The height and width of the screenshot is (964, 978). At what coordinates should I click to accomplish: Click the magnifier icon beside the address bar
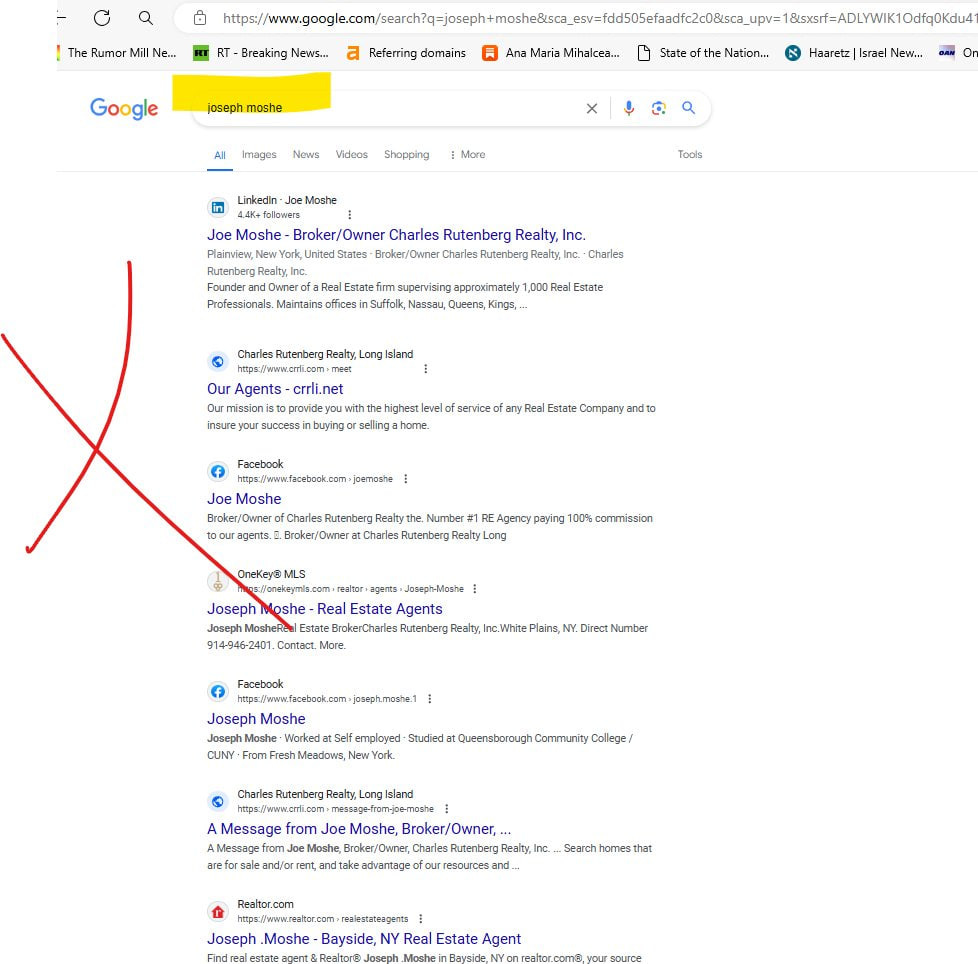click(x=145, y=17)
